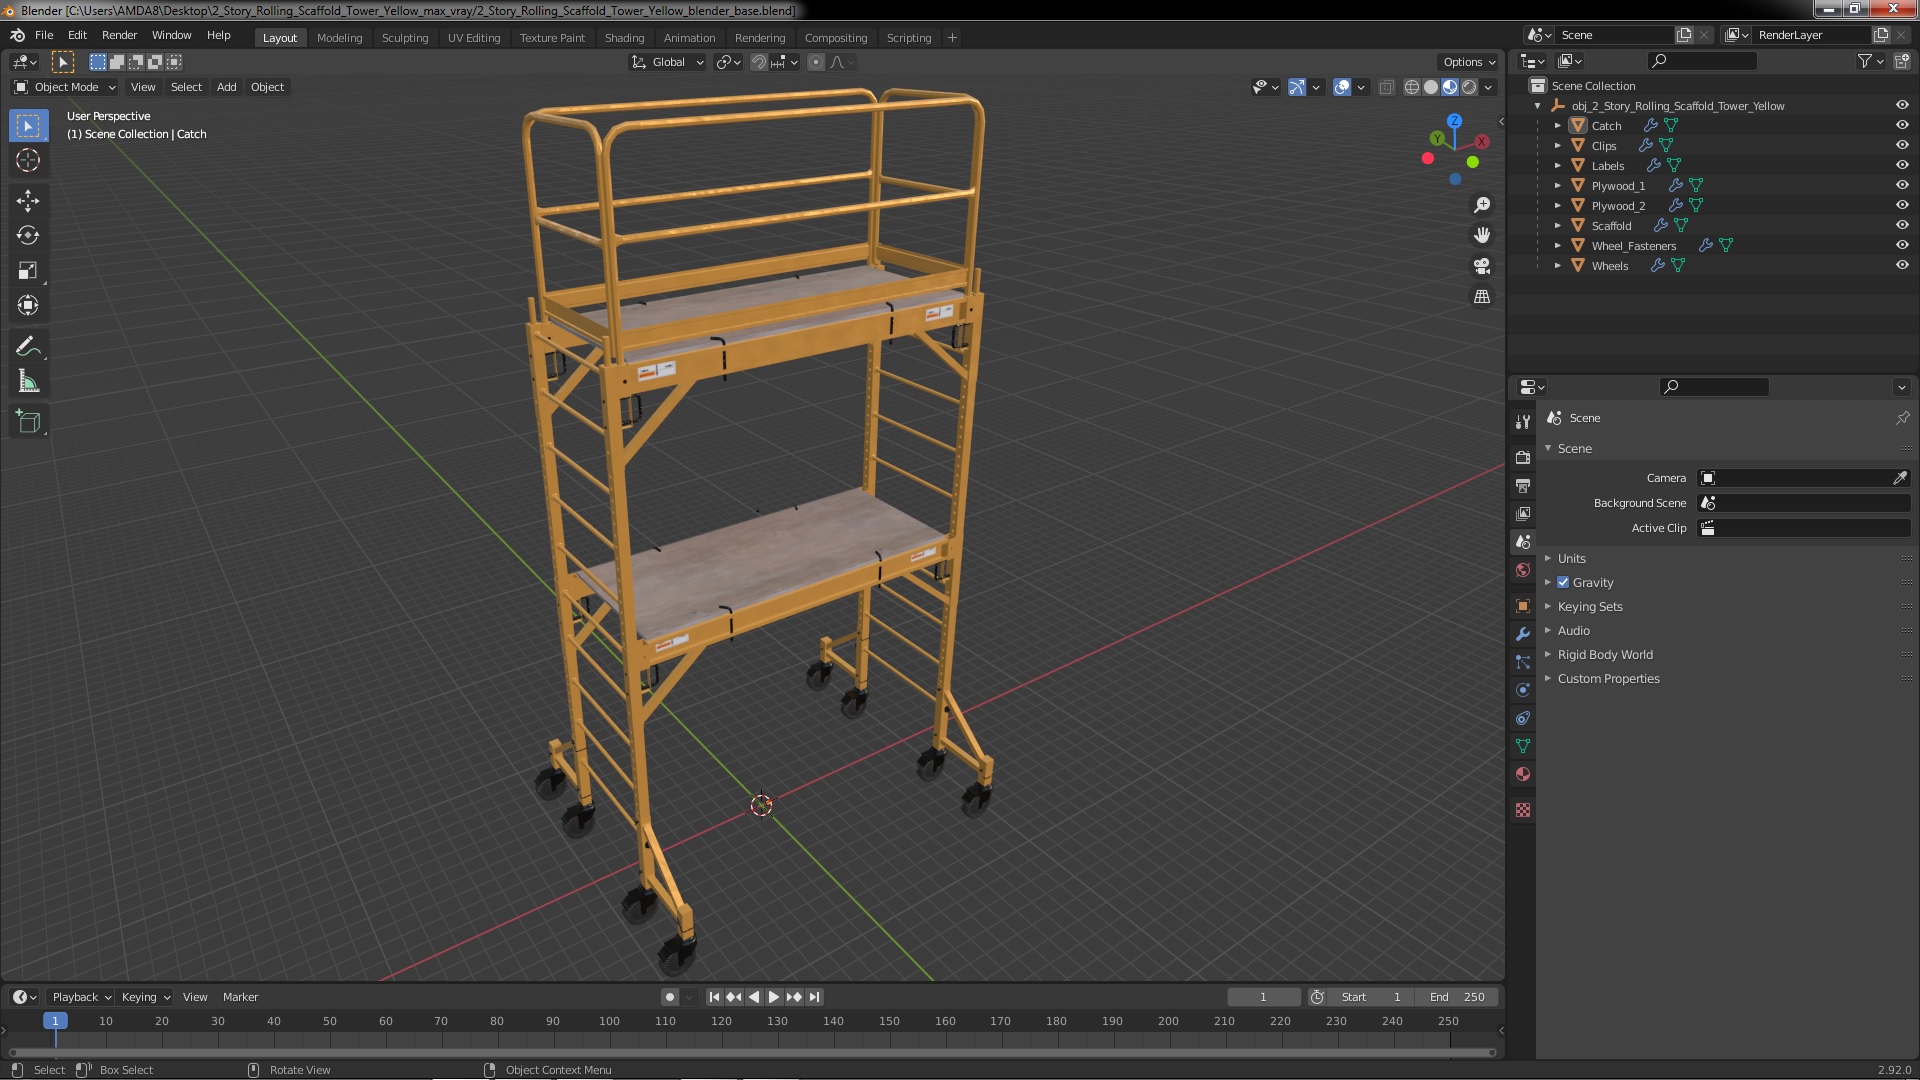
Task: Click the viewport zoom magnifier icon
Action: (1482, 205)
